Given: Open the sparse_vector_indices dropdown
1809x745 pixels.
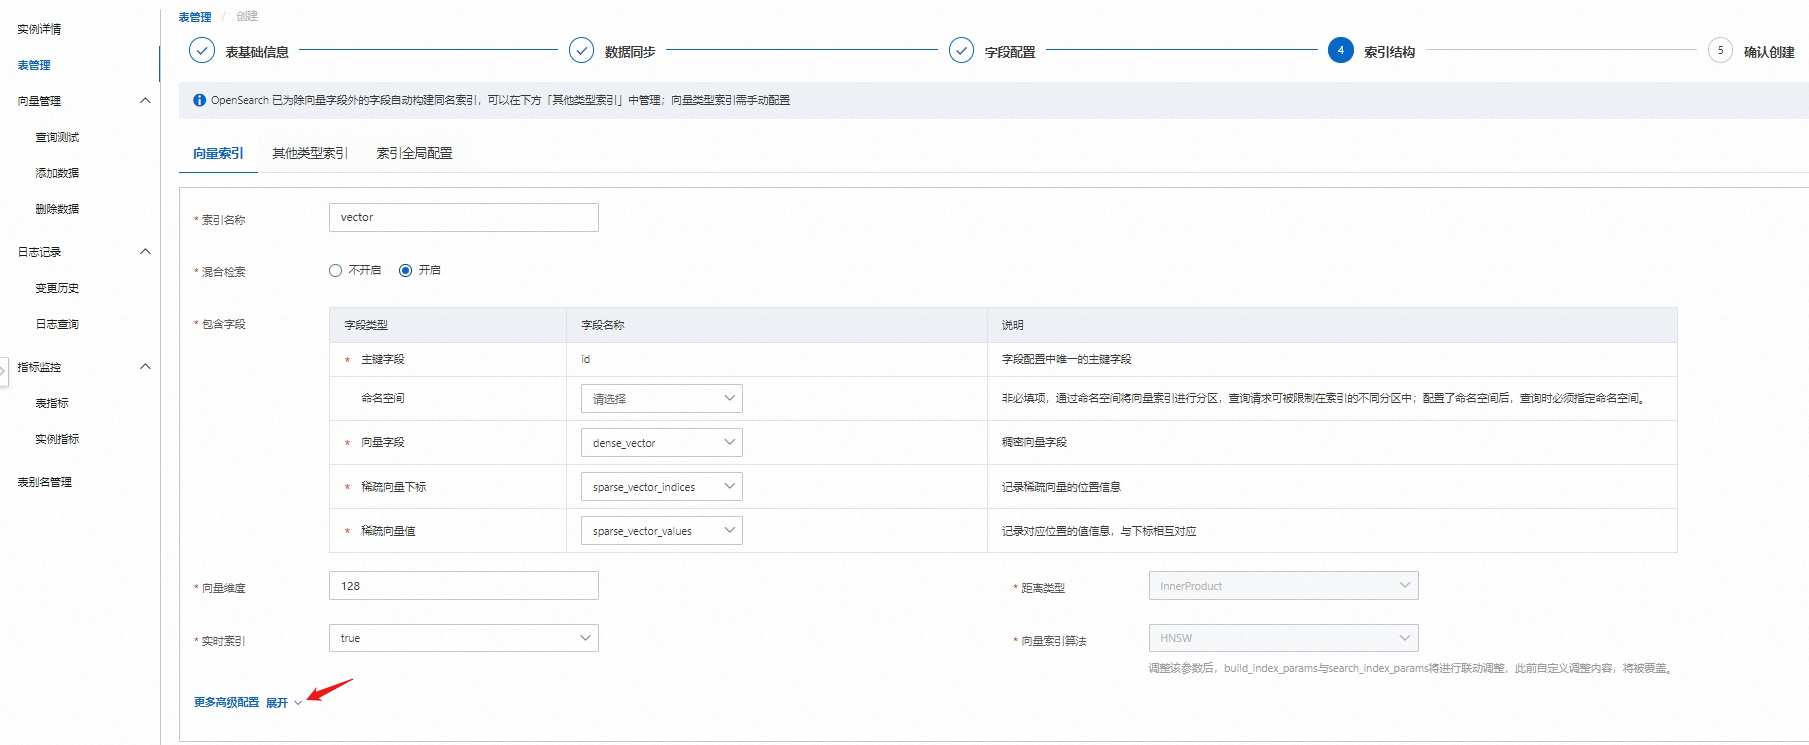Looking at the screenshot, I should click(x=661, y=486).
